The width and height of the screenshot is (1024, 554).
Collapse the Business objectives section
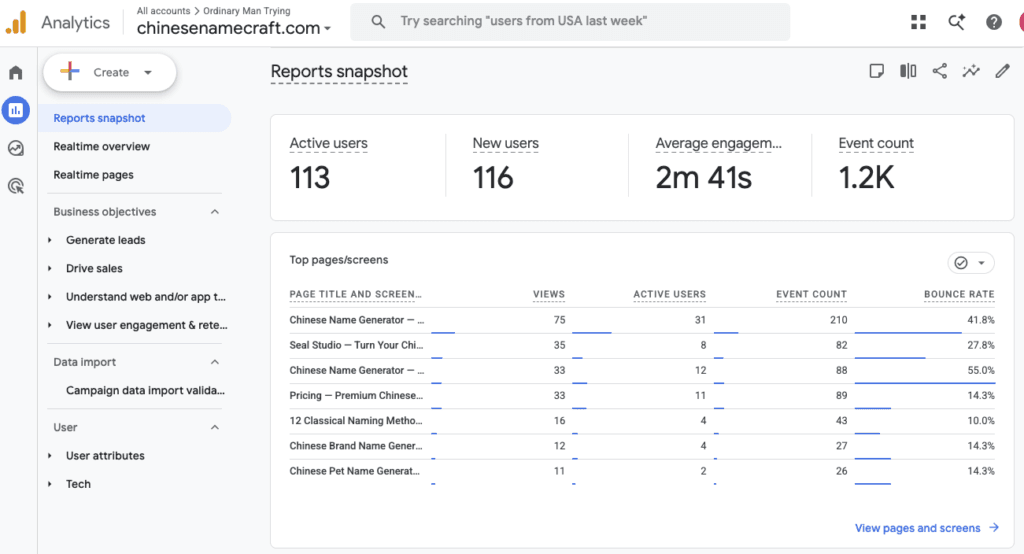click(x=215, y=212)
